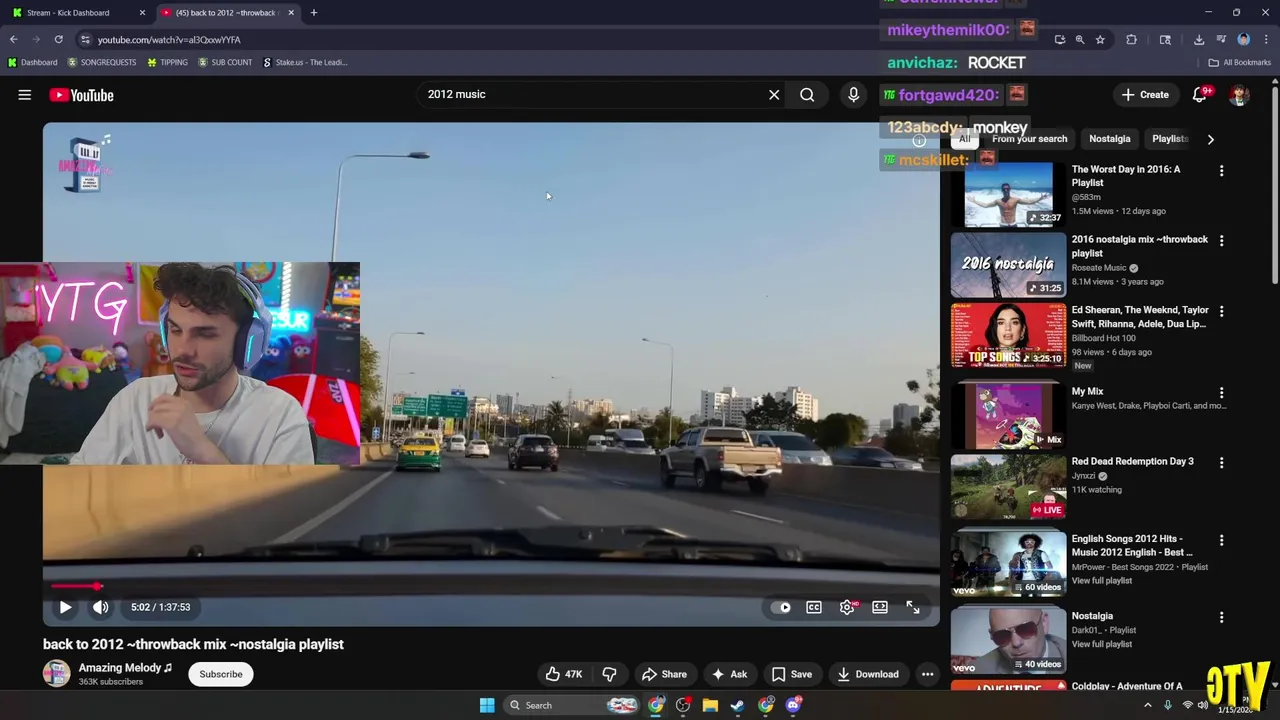Click the Create button

[1144, 95]
